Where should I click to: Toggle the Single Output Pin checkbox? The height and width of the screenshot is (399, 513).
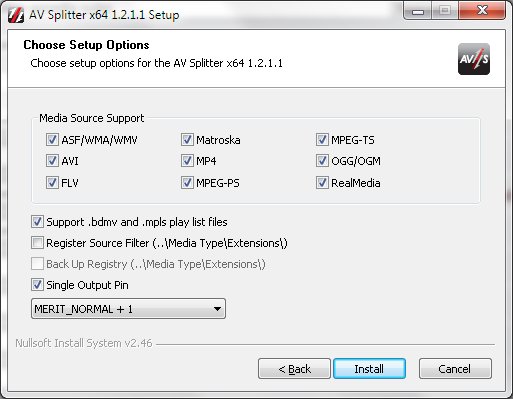click(37, 285)
